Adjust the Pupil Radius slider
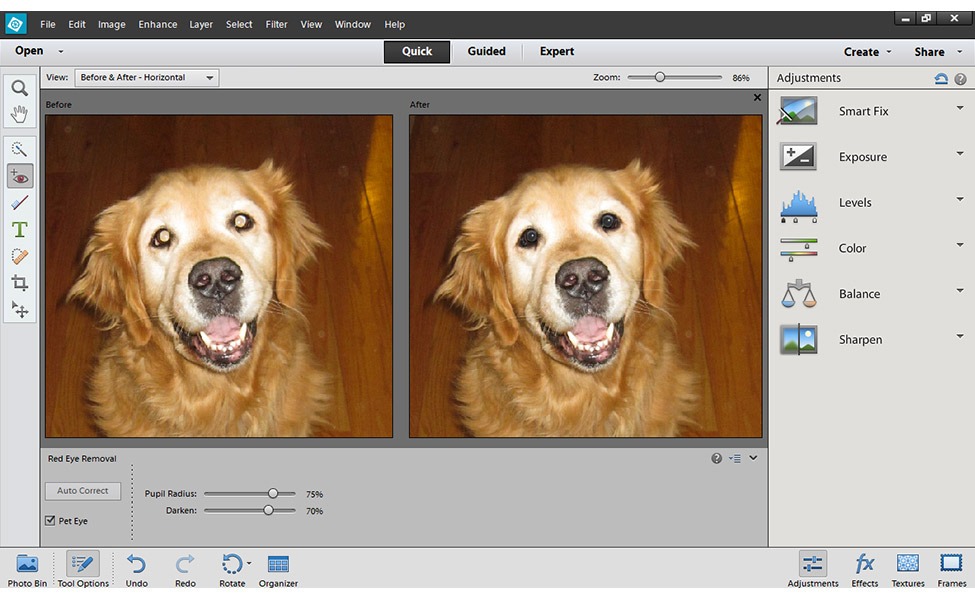 coord(273,494)
